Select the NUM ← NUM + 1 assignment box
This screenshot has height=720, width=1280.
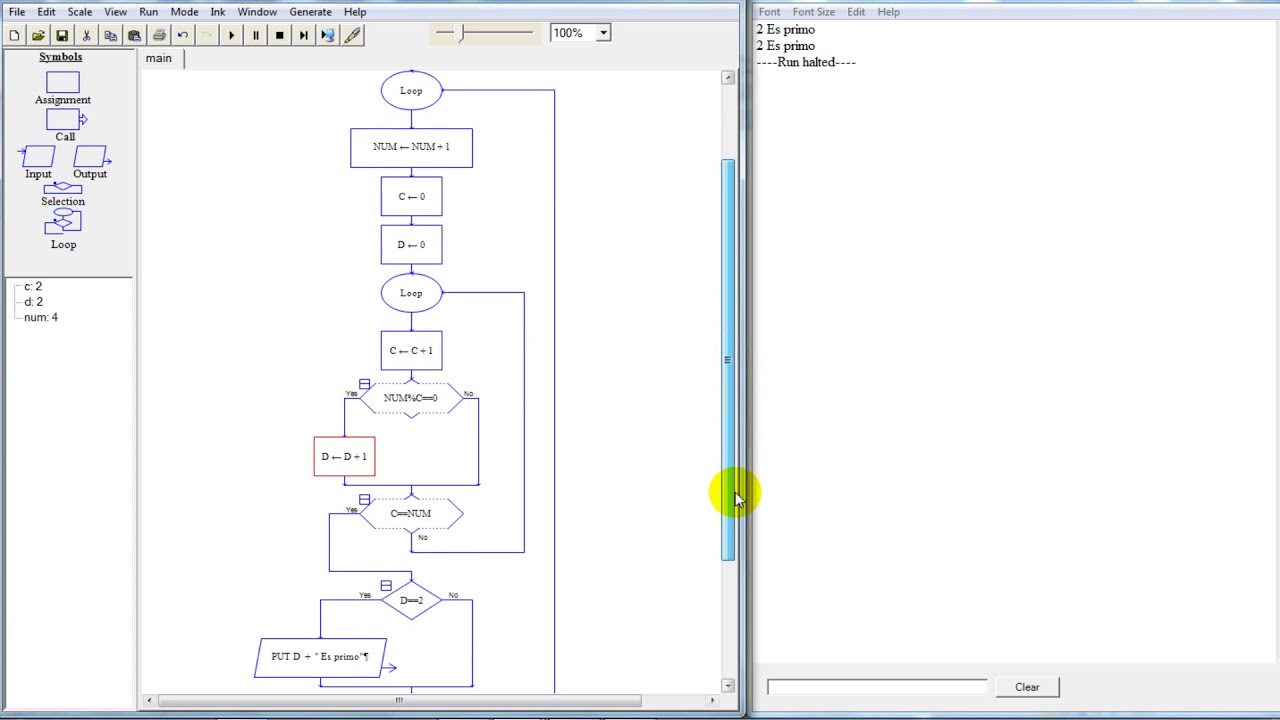[x=411, y=147]
